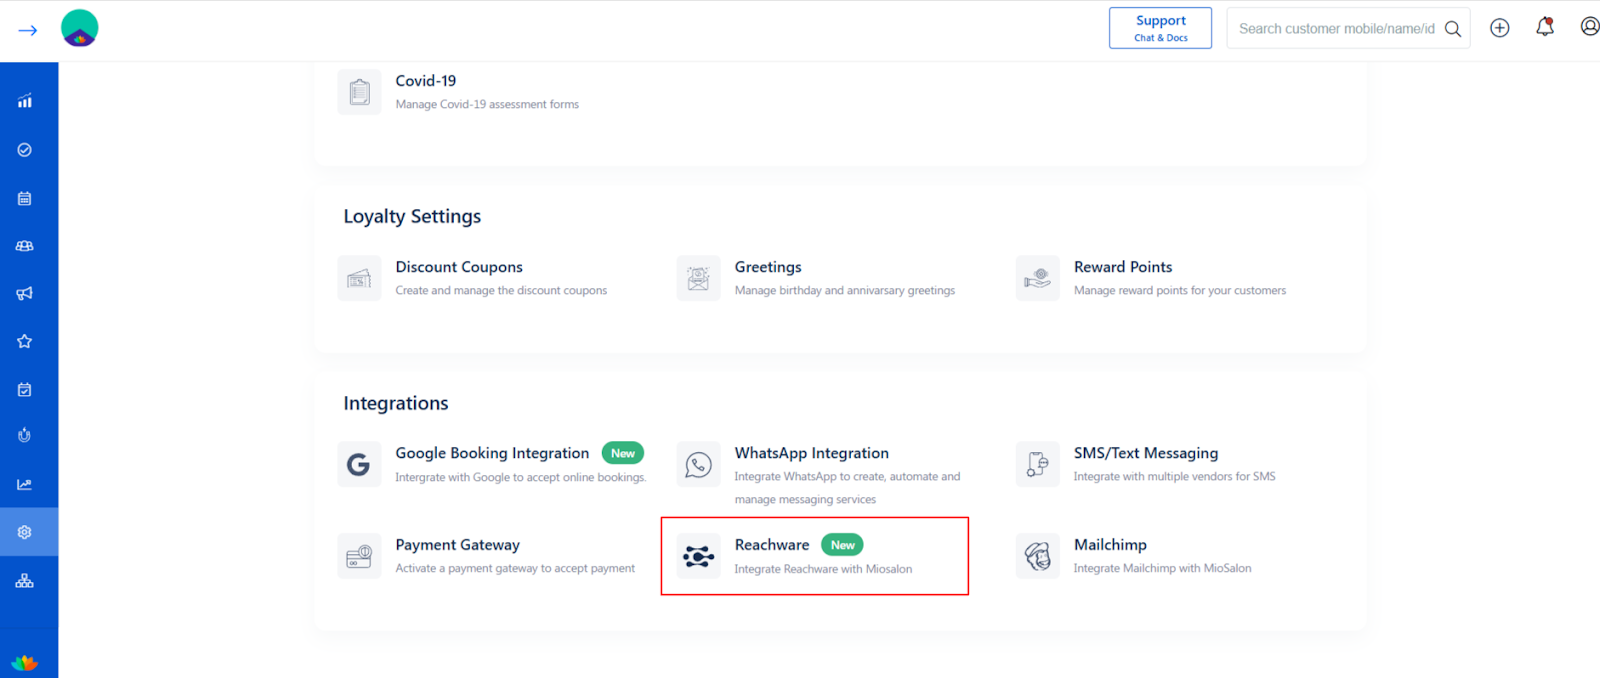The image size is (1600, 678).
Task: Focus the customer search field
Action: tap(1336, 29)
